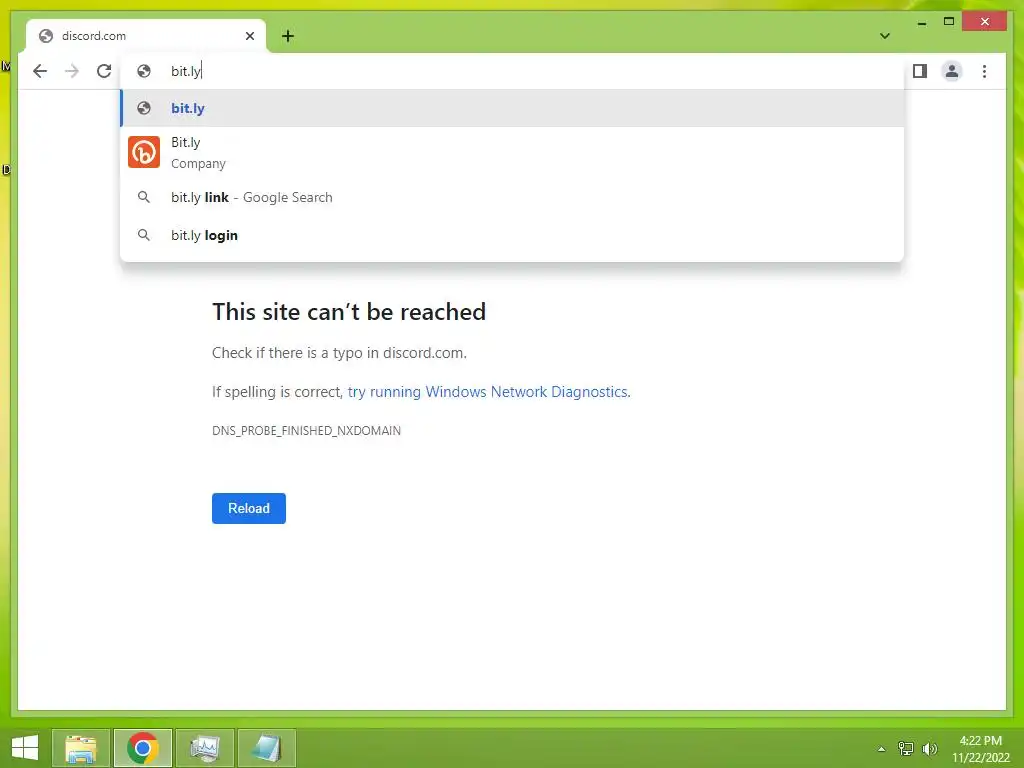Open the tab search chevron

pos(885,36)
